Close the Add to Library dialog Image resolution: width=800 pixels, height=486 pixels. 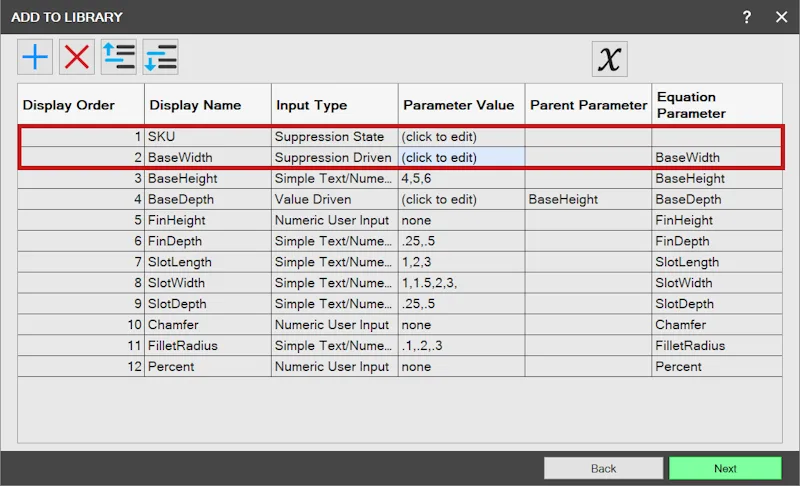[781, 17]
